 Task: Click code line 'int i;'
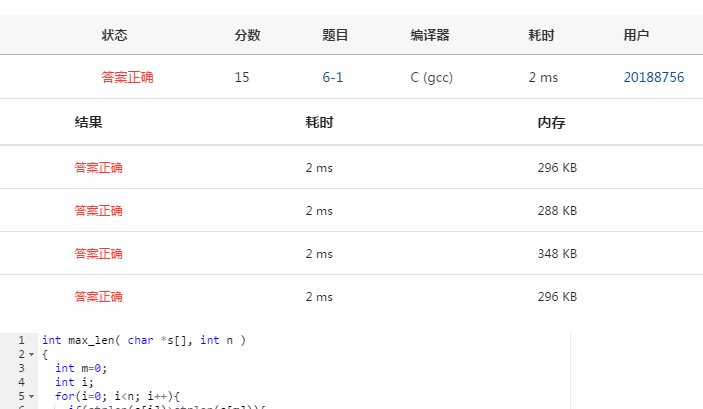tap(74, 382)
